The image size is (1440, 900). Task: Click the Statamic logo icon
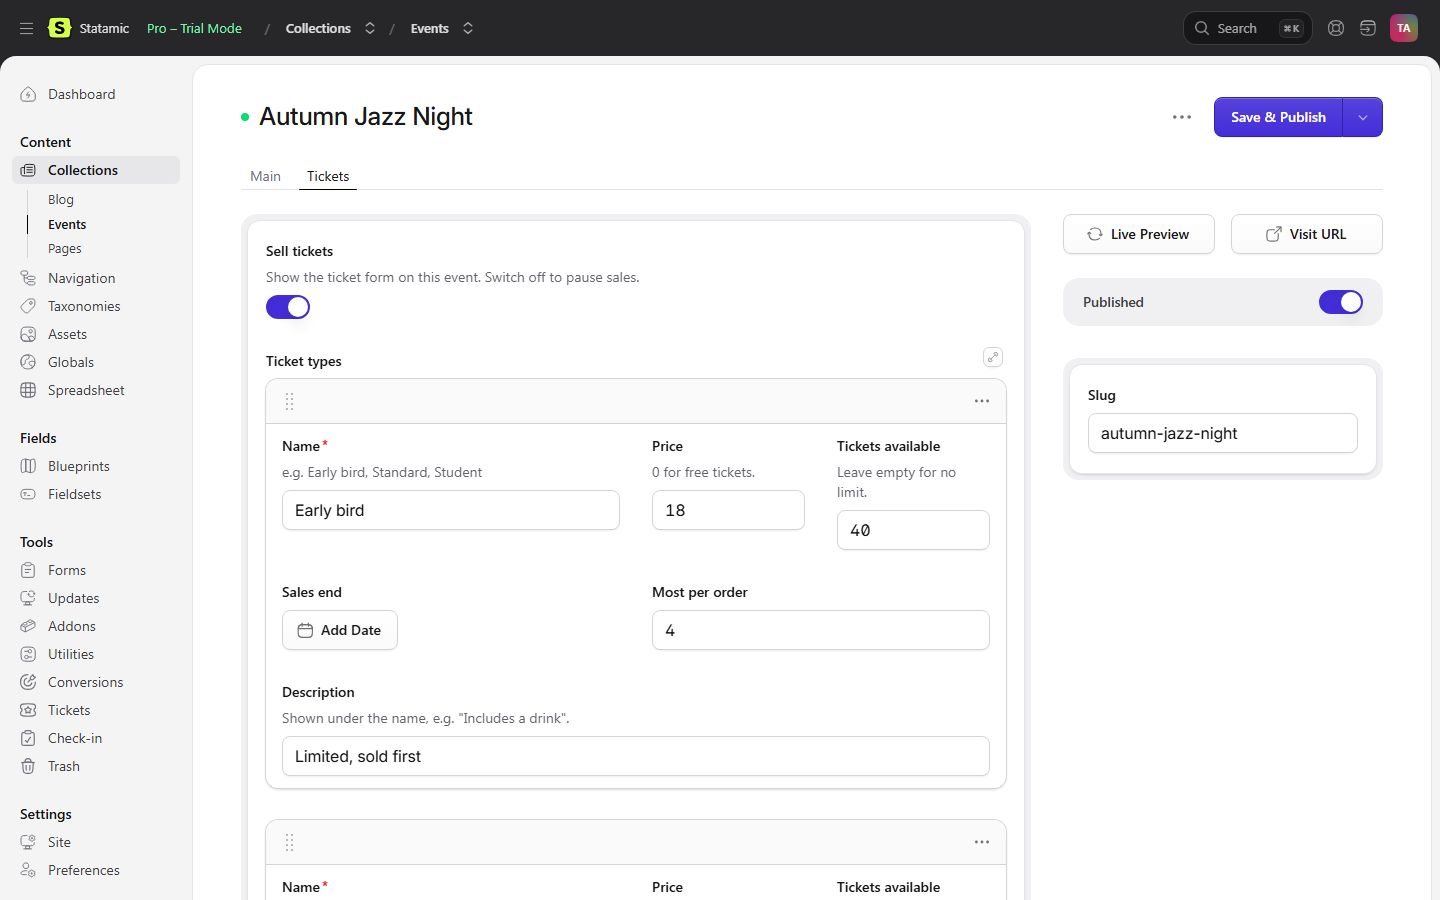60,28
